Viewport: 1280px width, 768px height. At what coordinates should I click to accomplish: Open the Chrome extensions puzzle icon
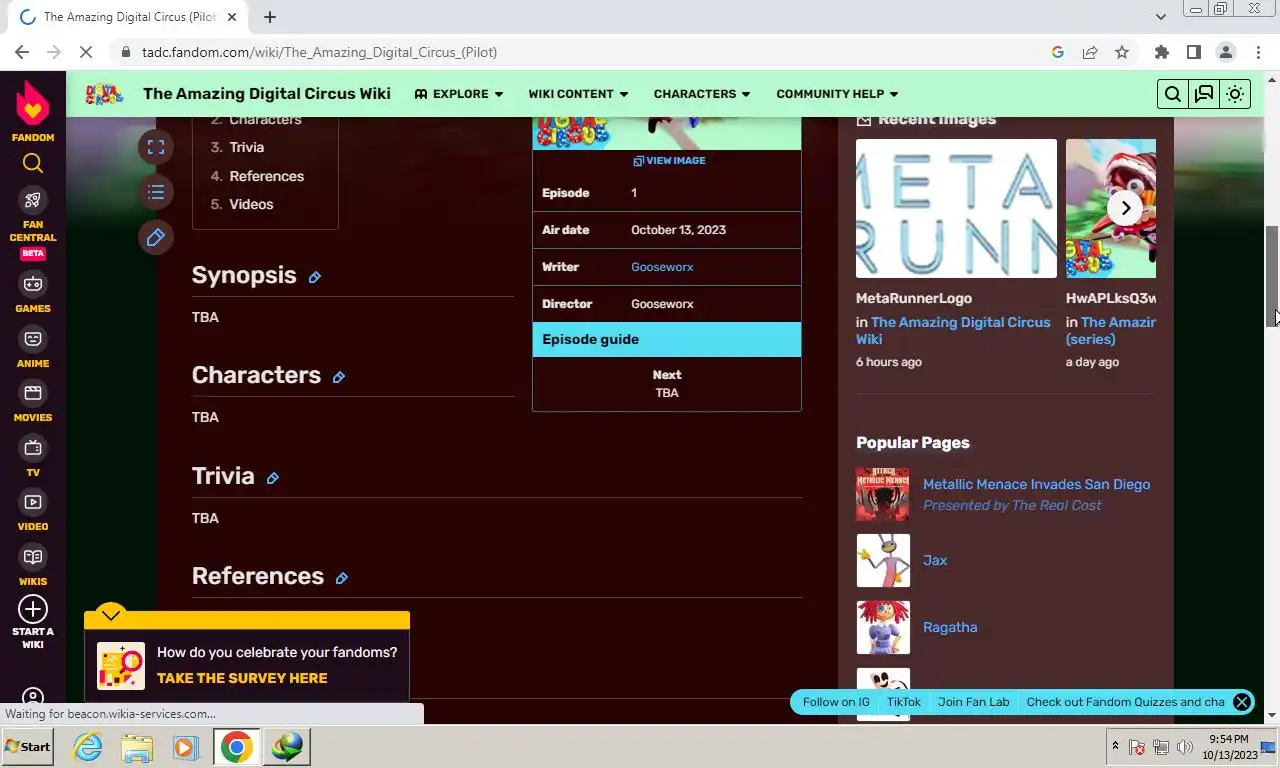(x=1161, y=52)
